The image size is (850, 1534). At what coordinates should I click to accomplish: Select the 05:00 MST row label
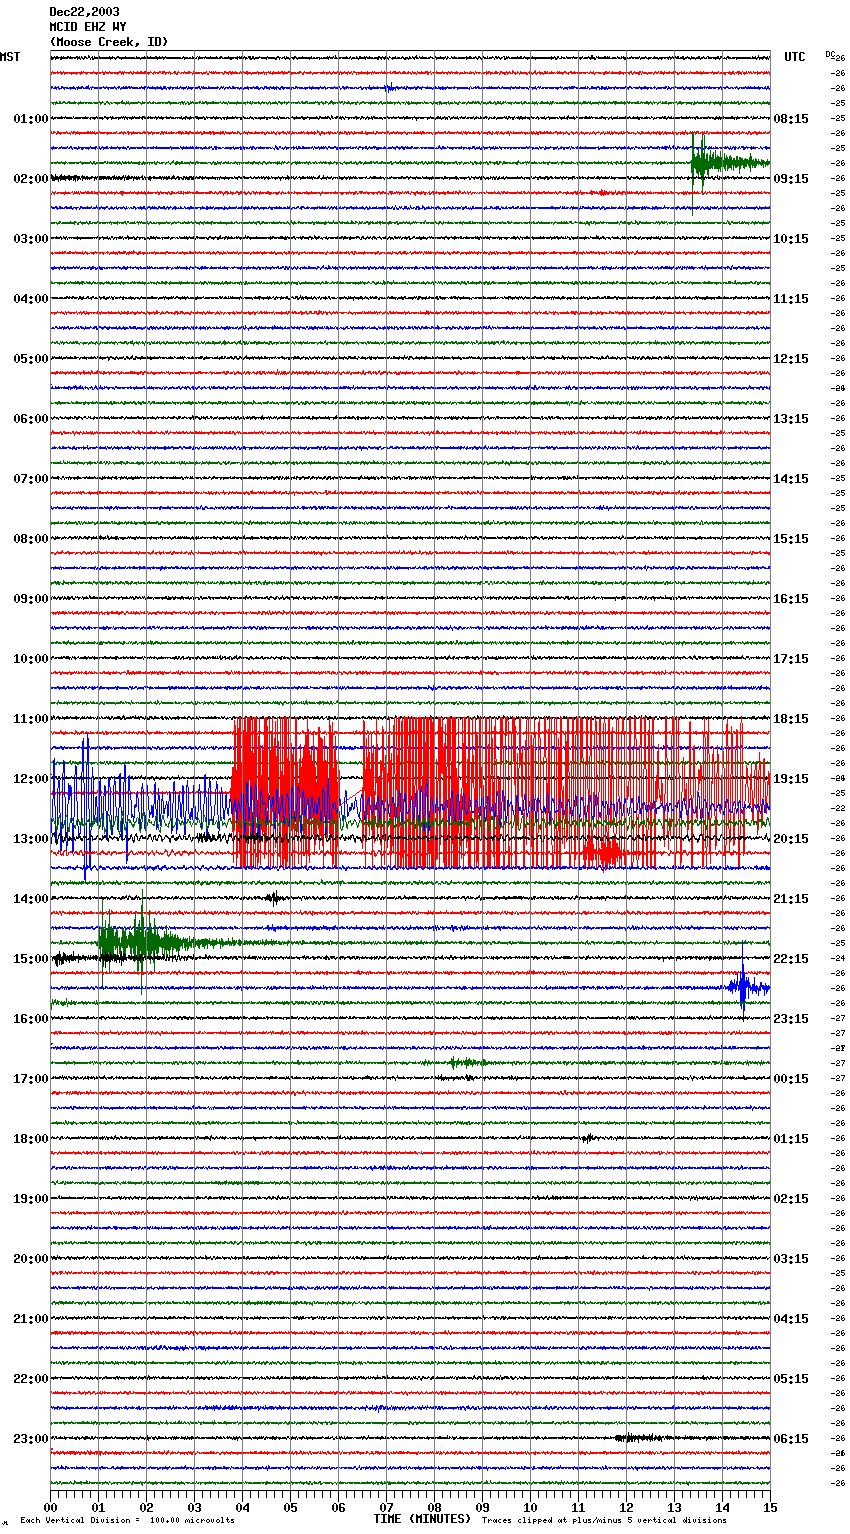[31, 359]
